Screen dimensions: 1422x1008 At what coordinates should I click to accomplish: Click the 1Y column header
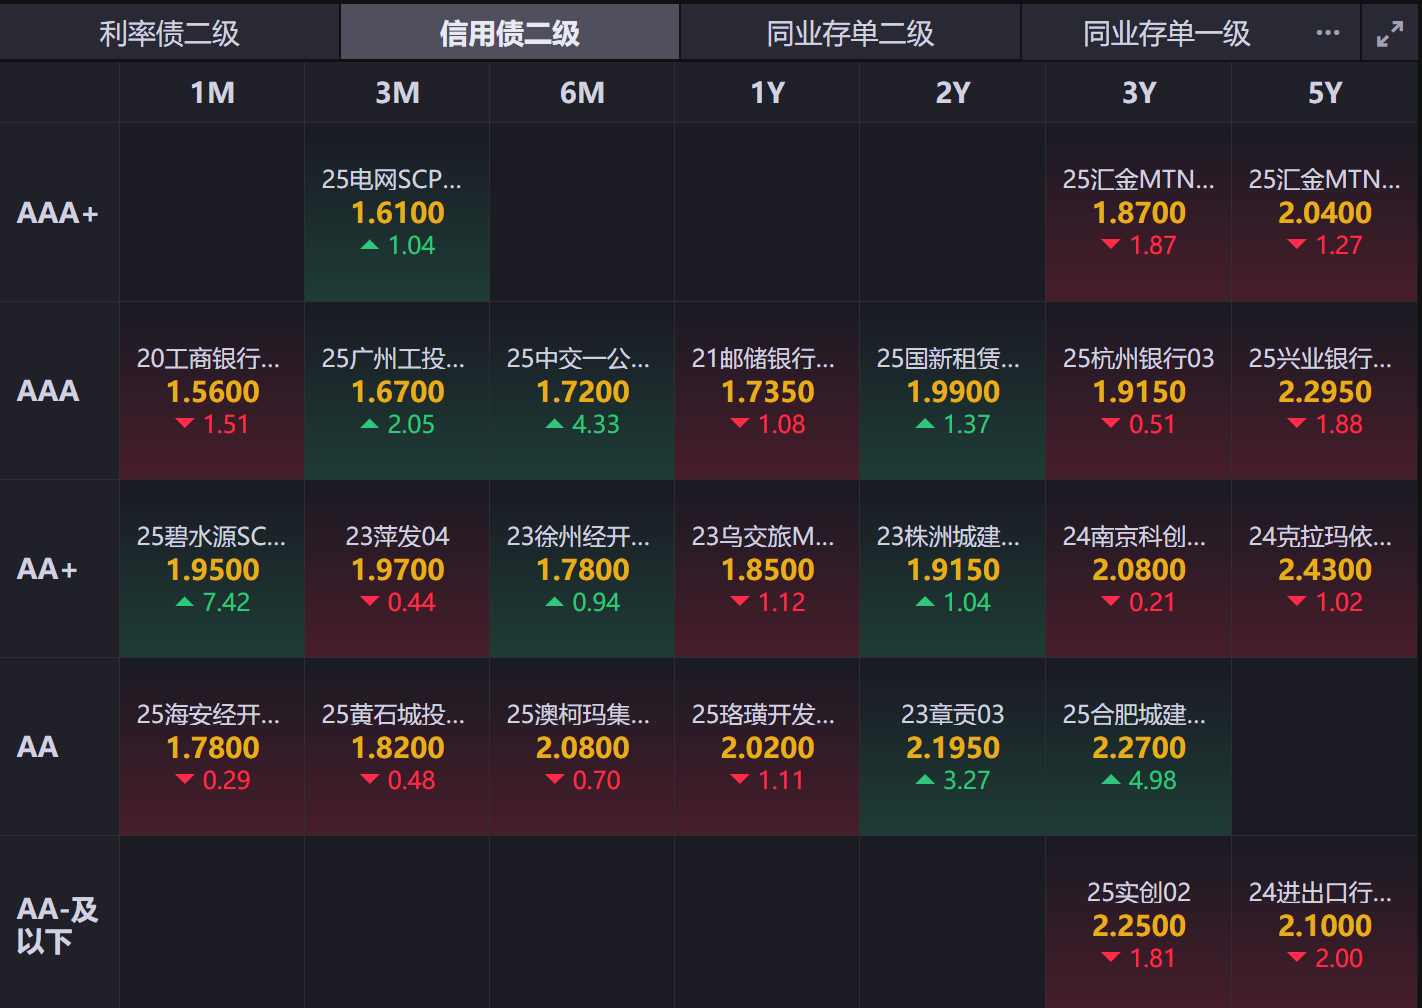click(767, 93)
